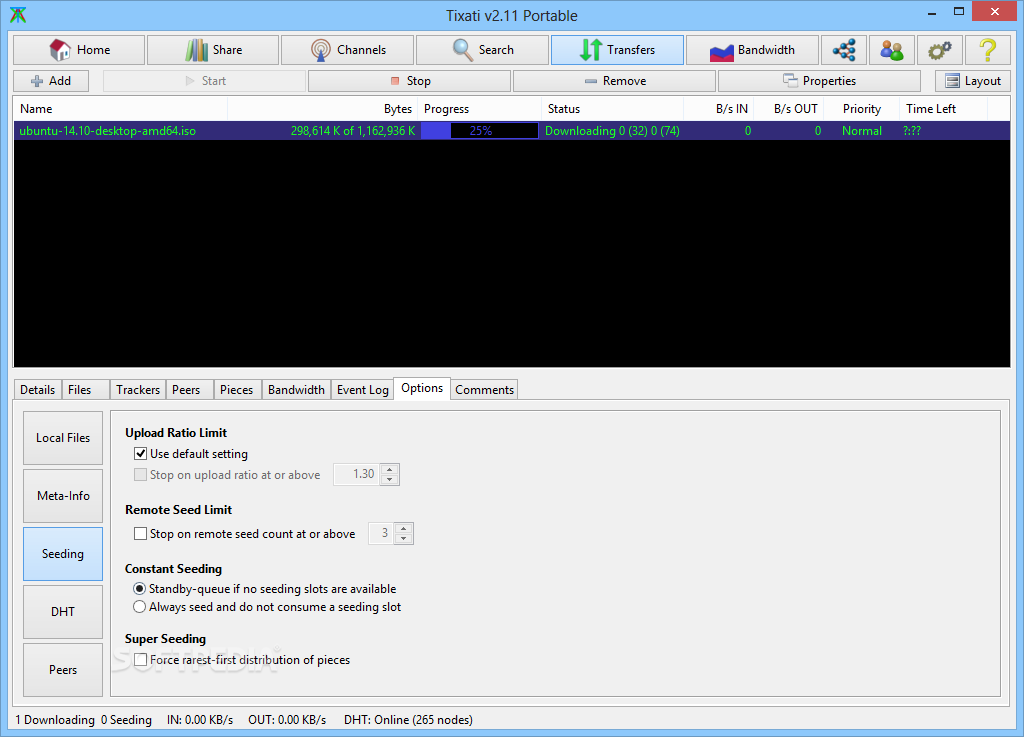
Task: Open the Transfers section
Action: point(617,50)
